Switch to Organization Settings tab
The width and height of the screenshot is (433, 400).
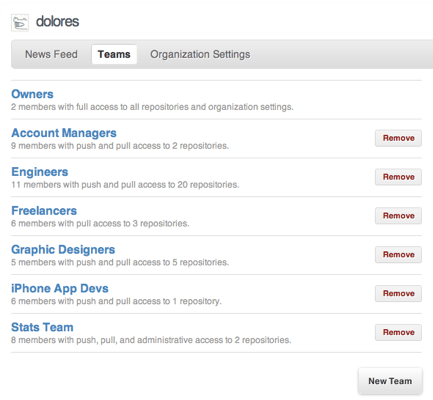(x=200, y=54)
